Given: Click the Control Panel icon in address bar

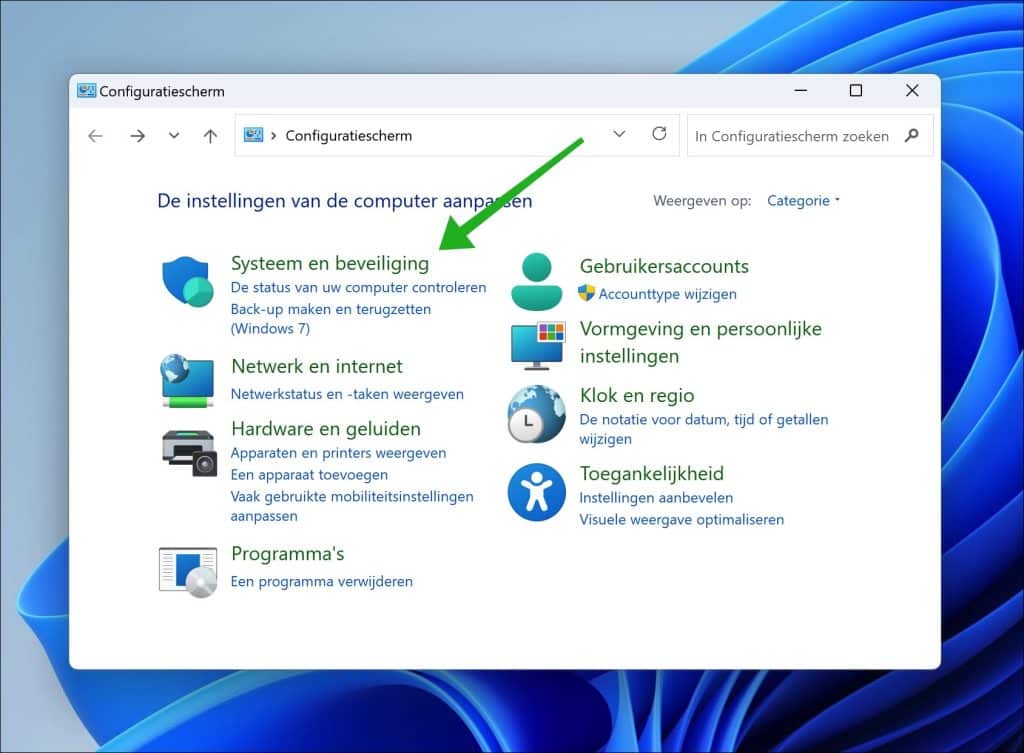Looking at the screenshot, I should (x=253, y=135).
